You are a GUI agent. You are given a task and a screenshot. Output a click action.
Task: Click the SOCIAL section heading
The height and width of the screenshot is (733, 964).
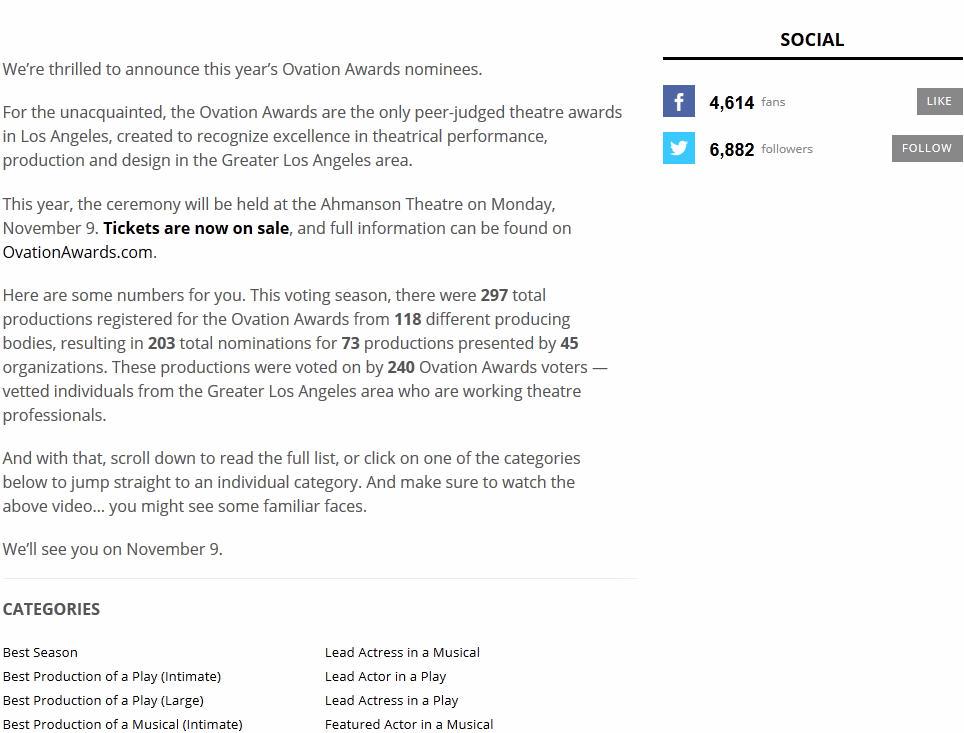point(812,40)
